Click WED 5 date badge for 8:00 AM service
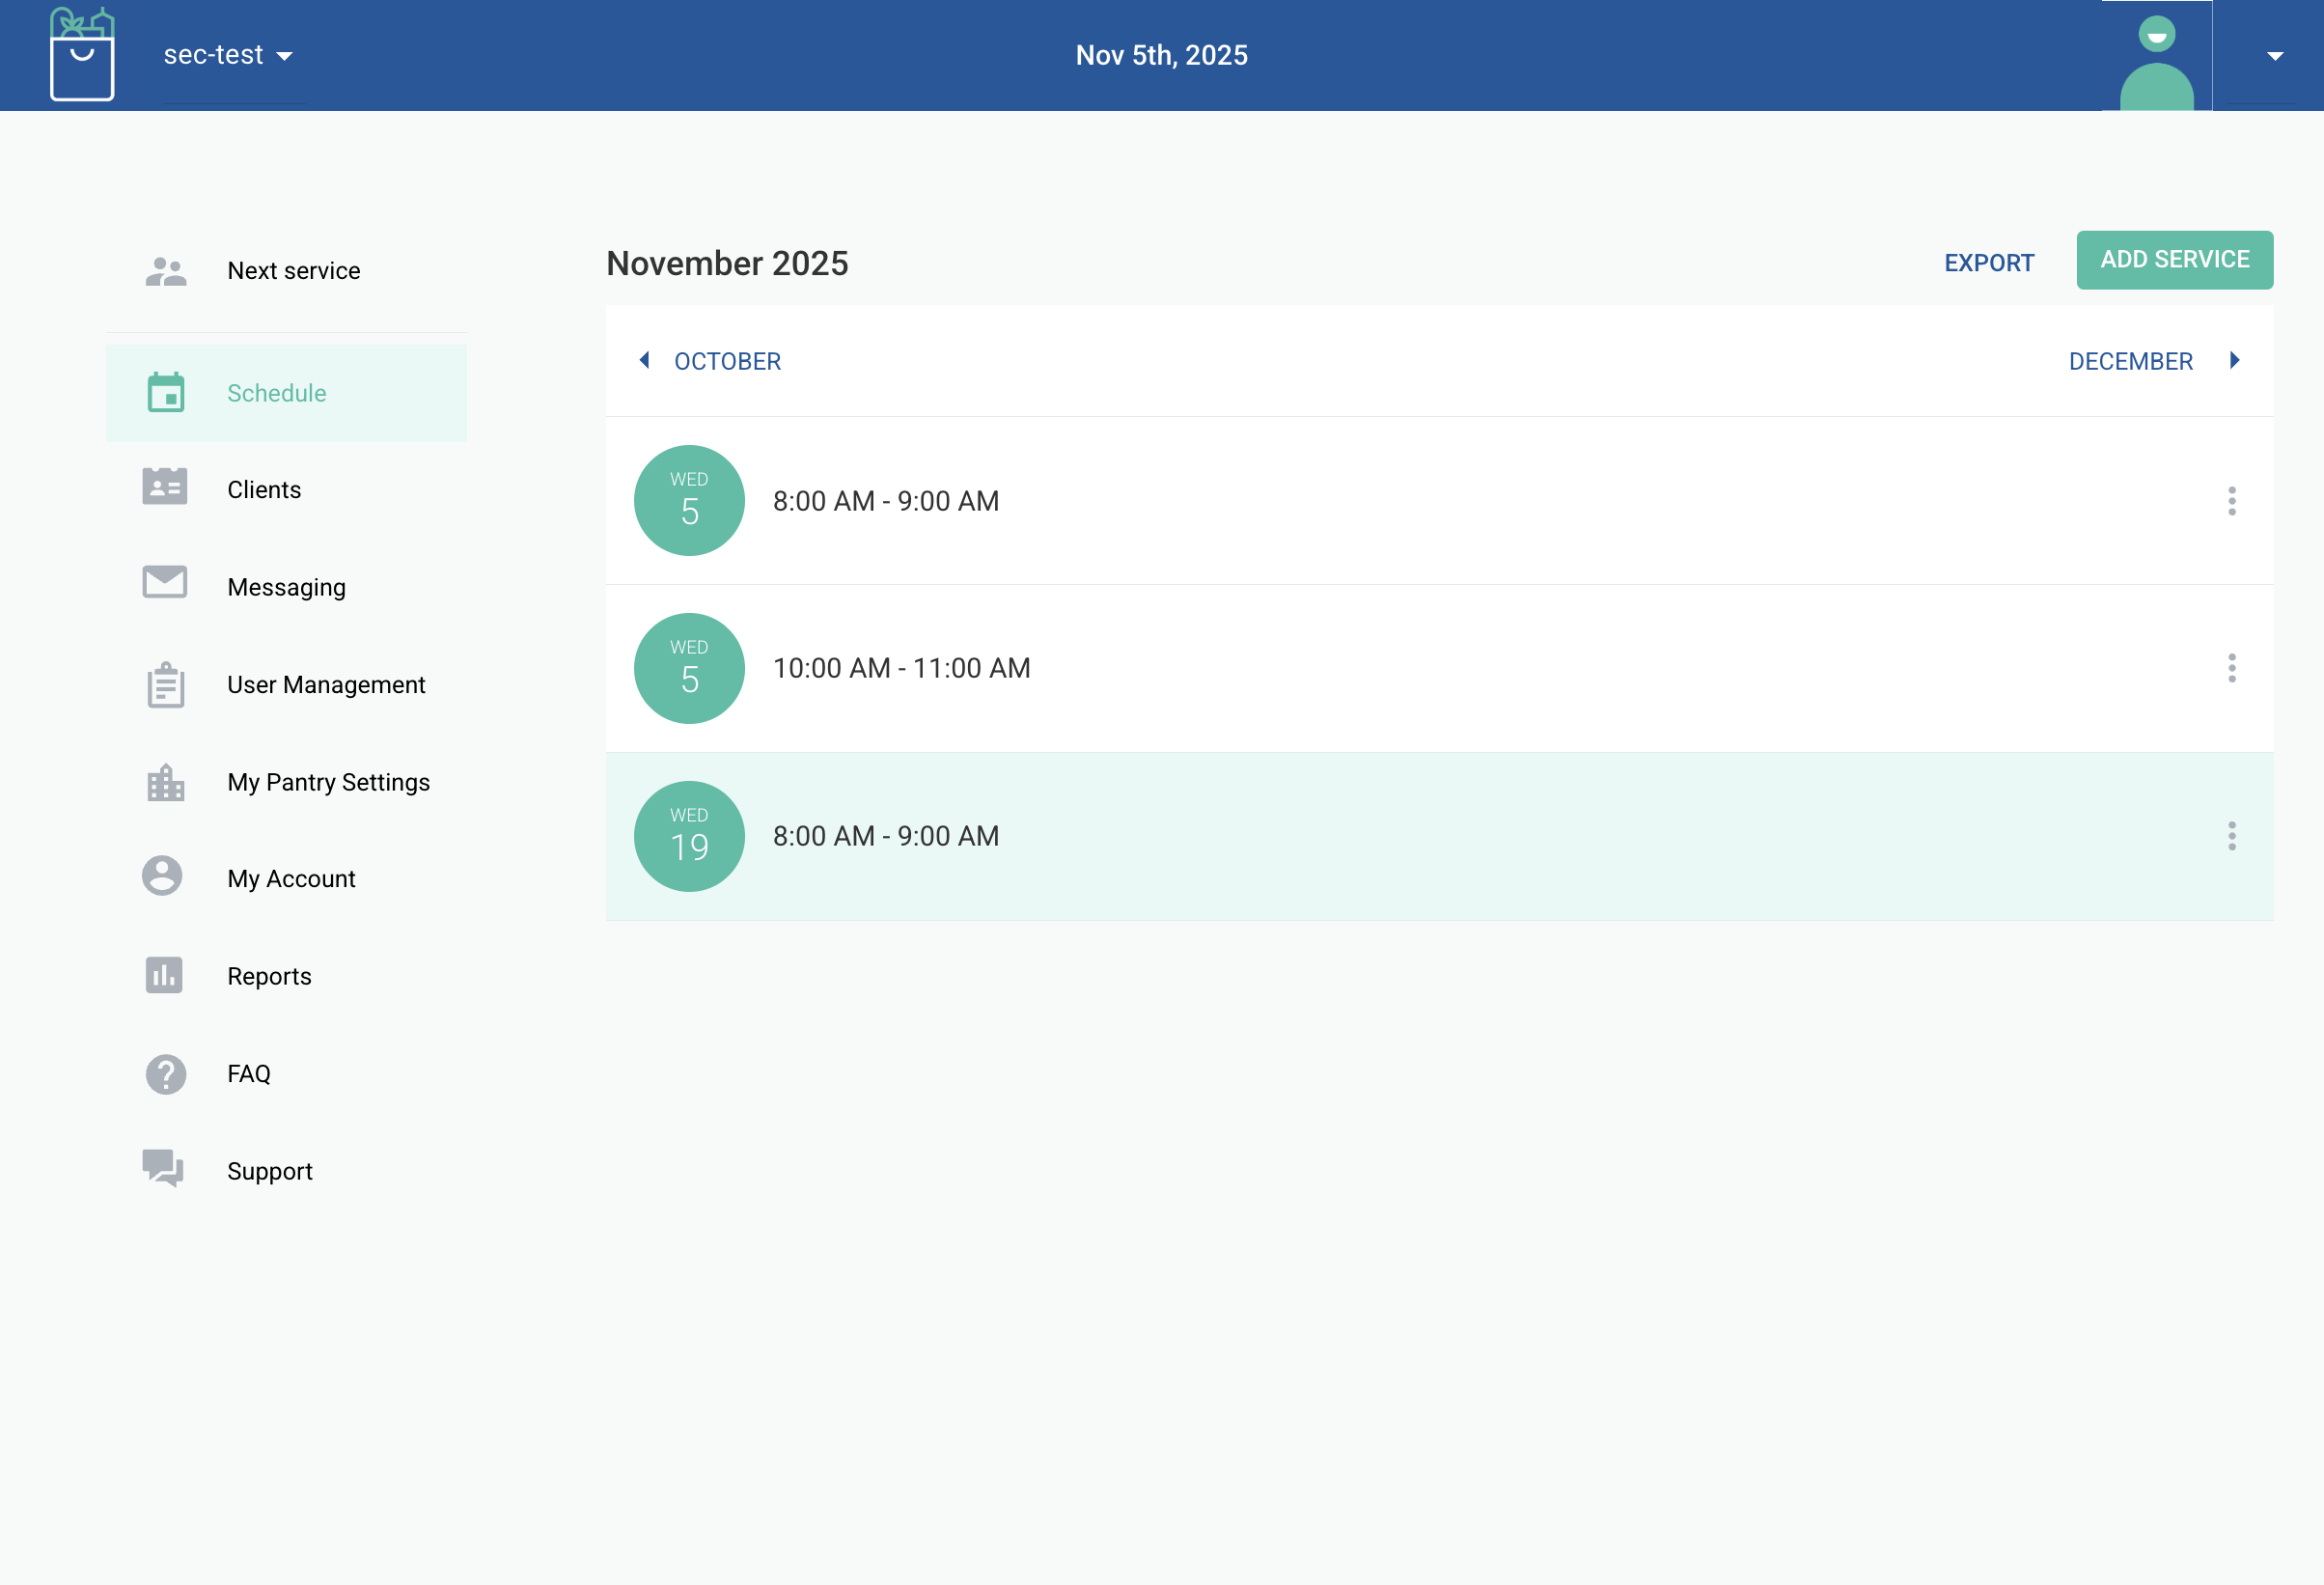Image resolution: width=2324 pixels, height=1585 pixels. click(x=689, y=500)
